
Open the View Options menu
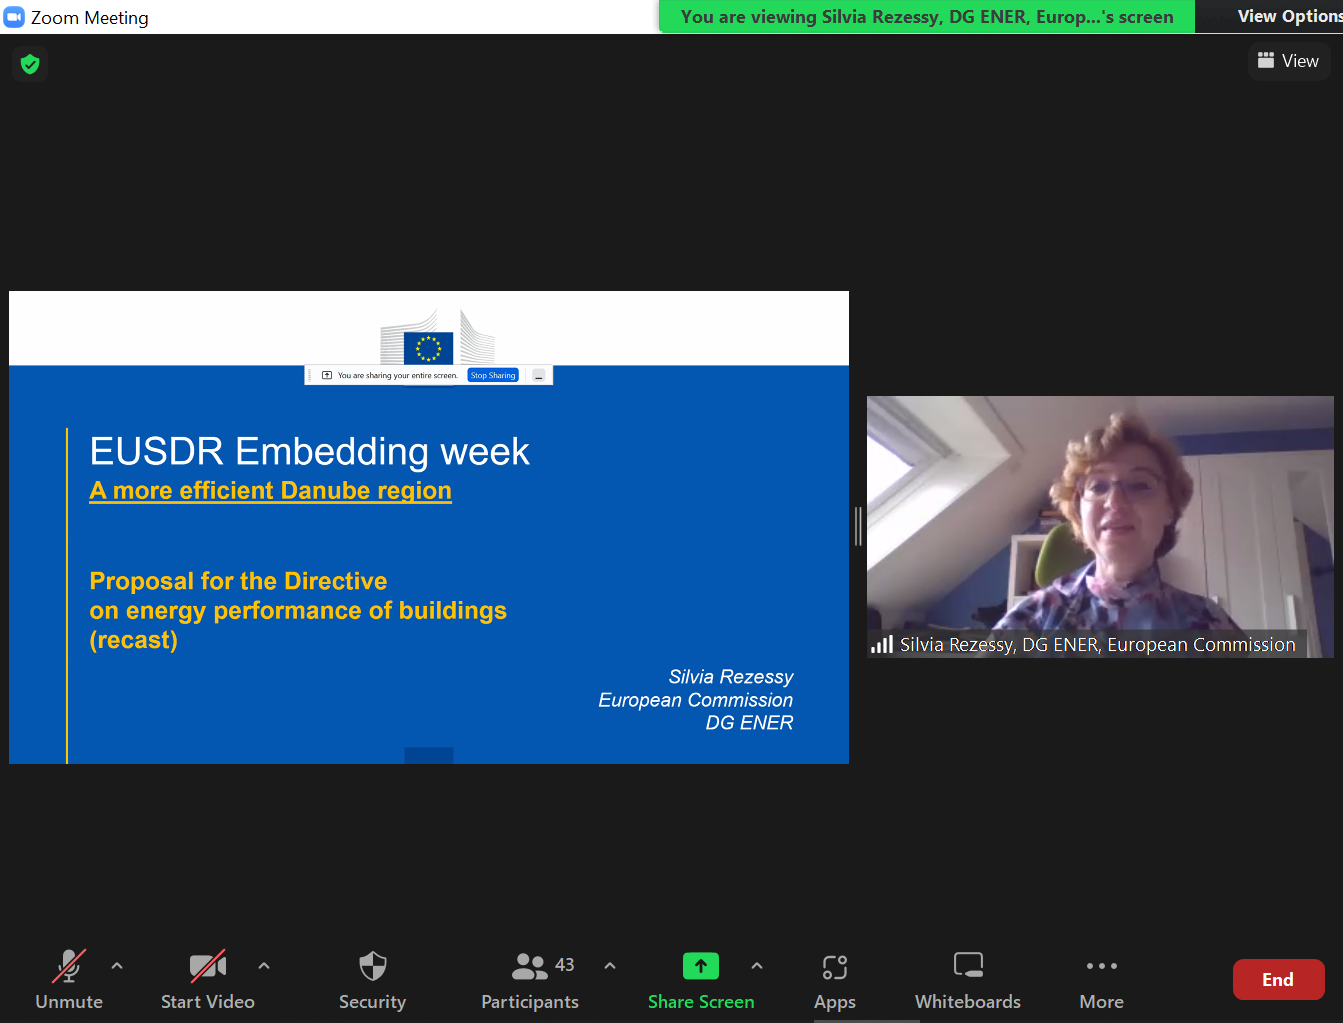pyautogui.click(x=1288, y=16)
